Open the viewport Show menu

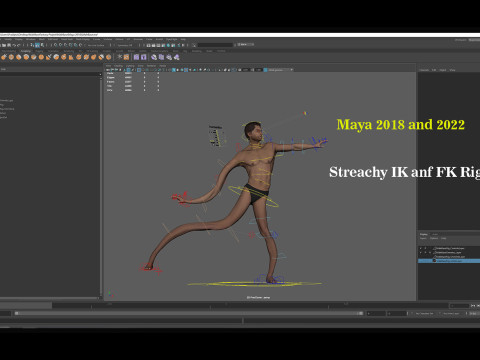(x=140, y=66)
